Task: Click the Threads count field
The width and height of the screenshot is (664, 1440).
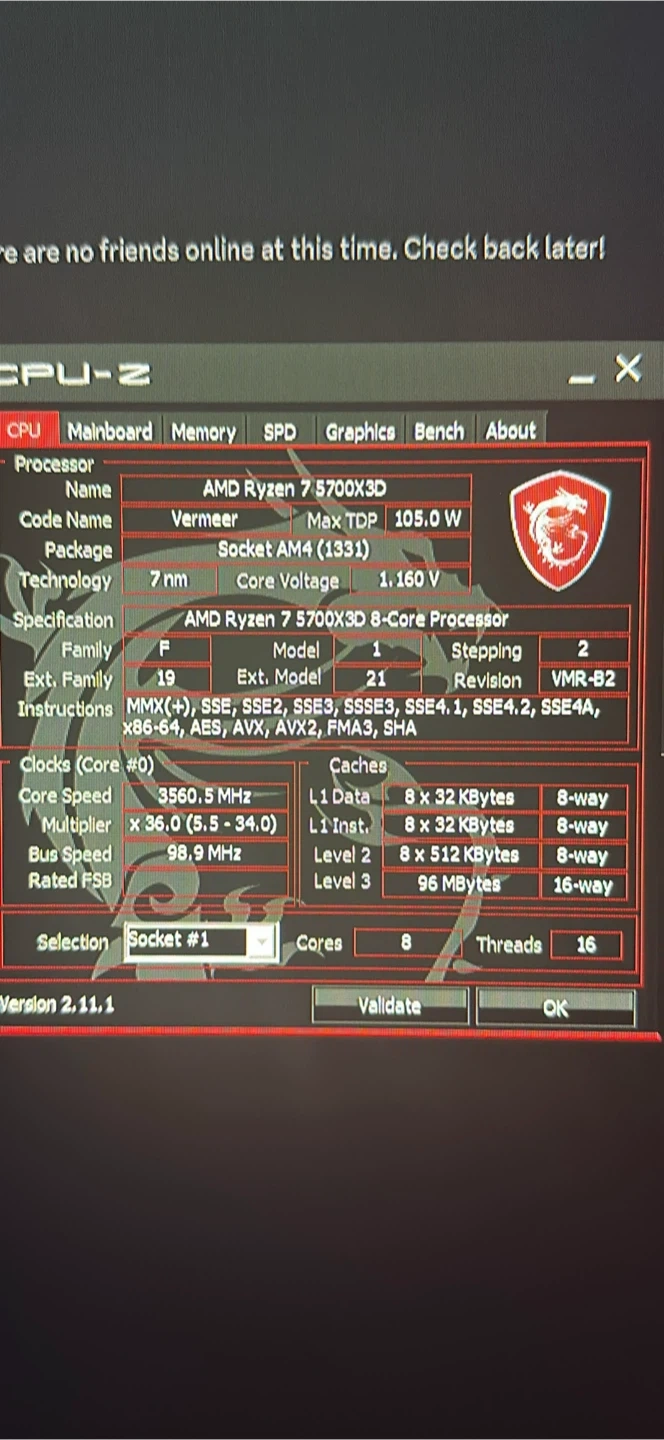Action: pos(585,945)
